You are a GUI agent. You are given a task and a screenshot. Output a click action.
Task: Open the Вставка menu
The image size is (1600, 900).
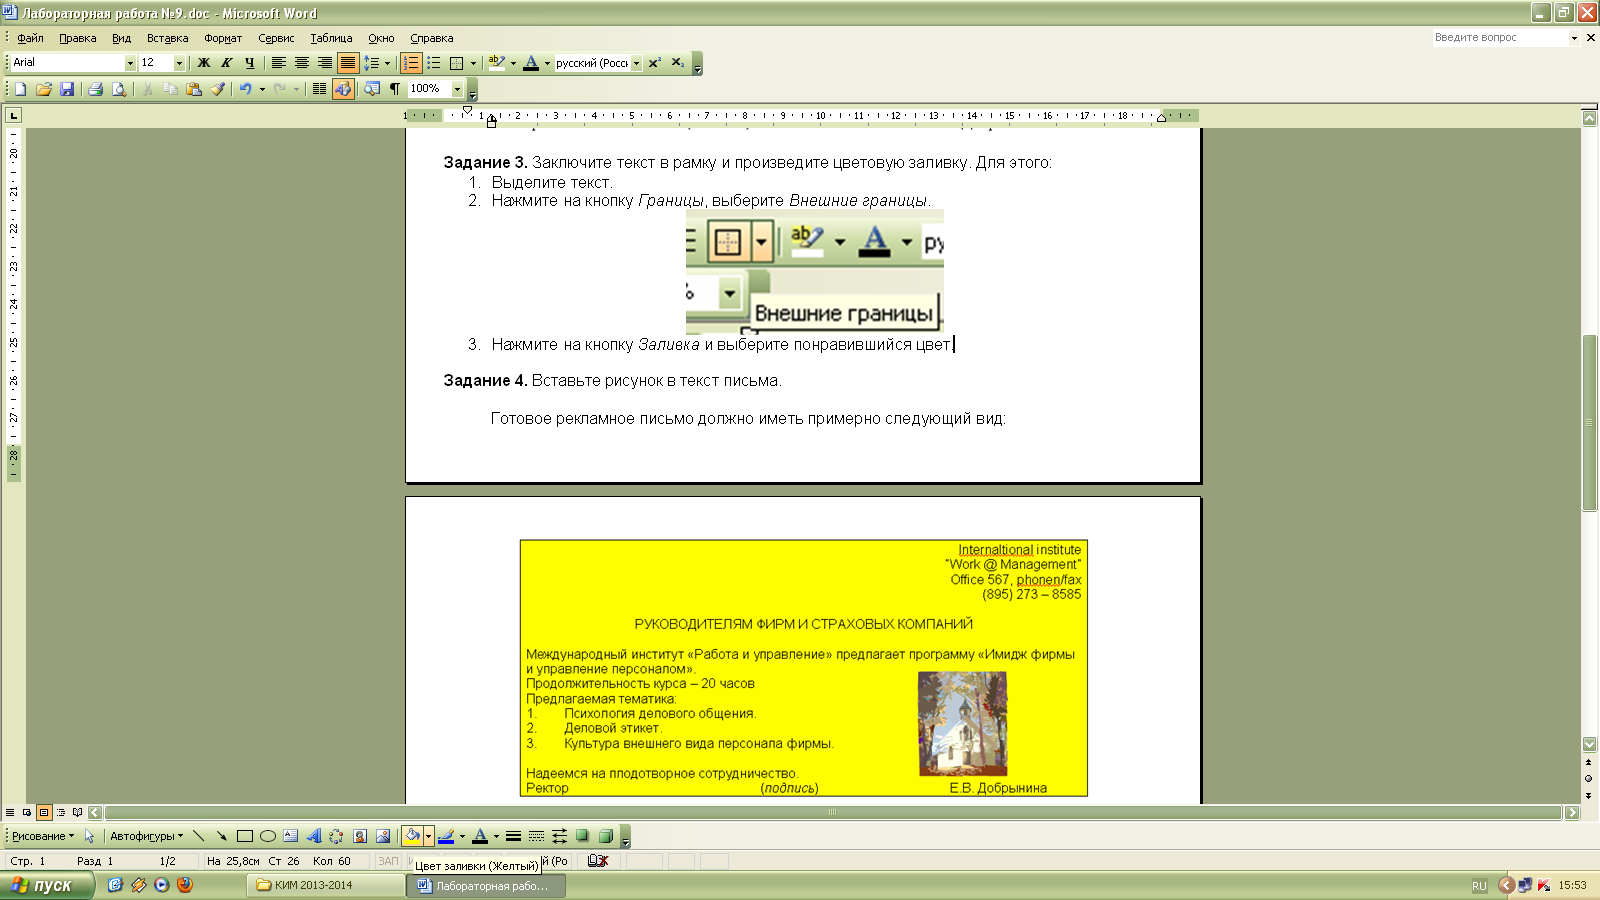(x=167, y=38)
